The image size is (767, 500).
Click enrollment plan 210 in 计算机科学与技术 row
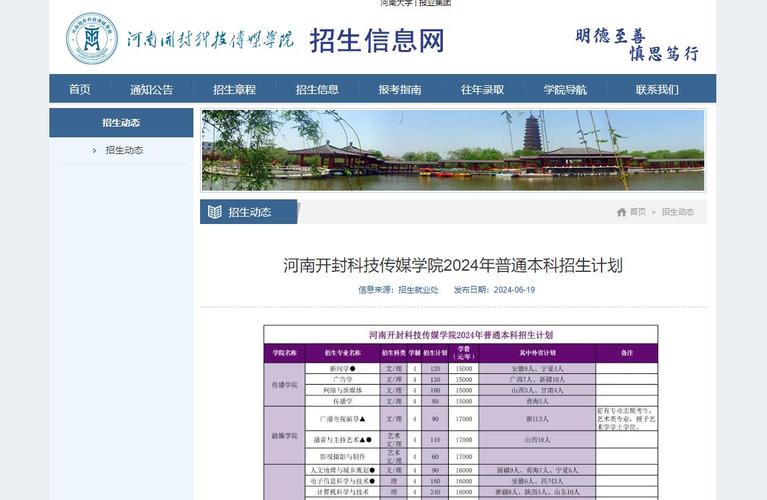pos(435,492)
